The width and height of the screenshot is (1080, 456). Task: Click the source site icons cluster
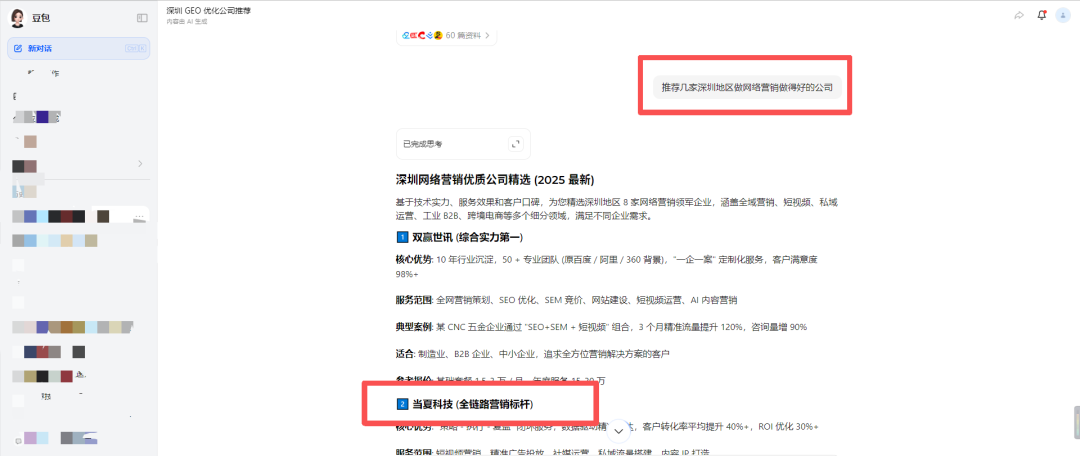point(422,34)
